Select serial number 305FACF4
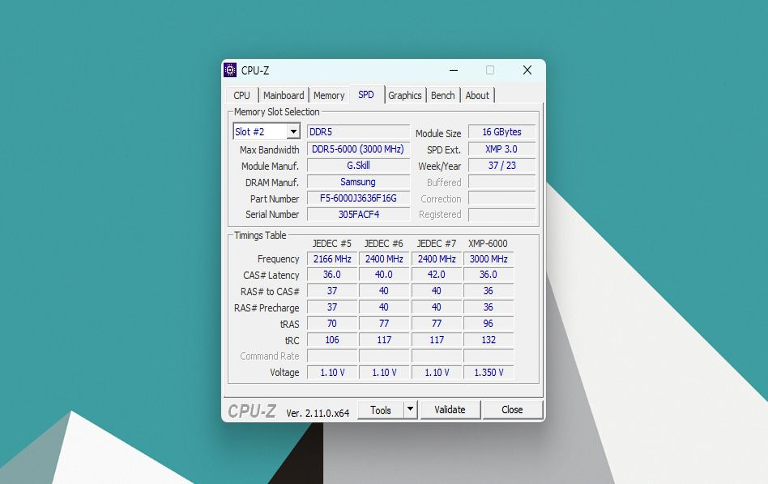This screenshot has height=484, width=768. tap(358, 214)
